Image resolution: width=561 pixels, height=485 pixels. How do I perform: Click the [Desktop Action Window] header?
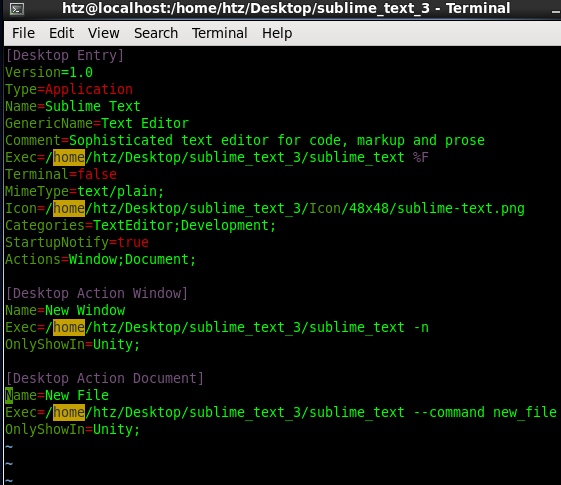point(97,293)
